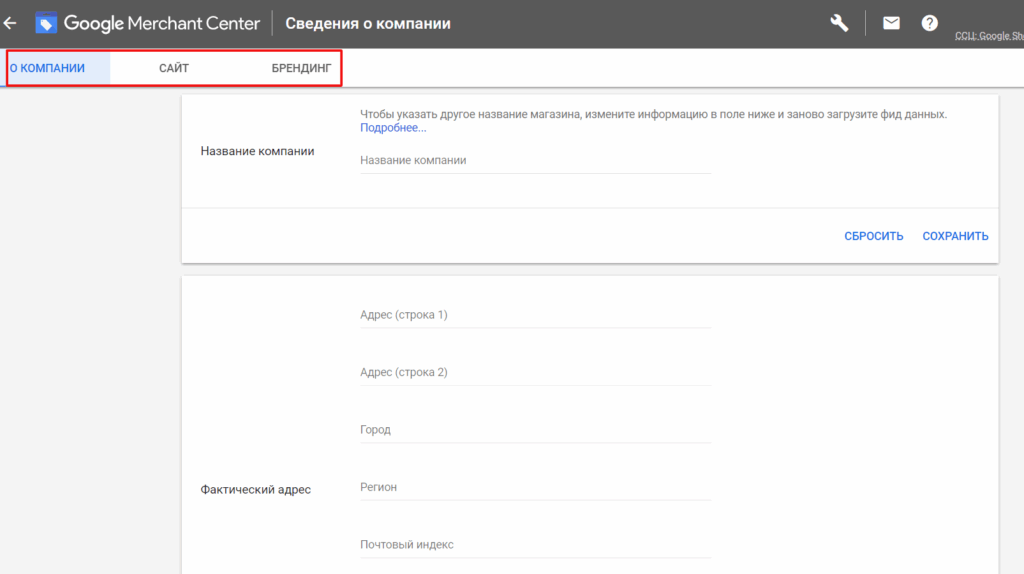
Task: Select the Город input field
Action: point(535,430)
